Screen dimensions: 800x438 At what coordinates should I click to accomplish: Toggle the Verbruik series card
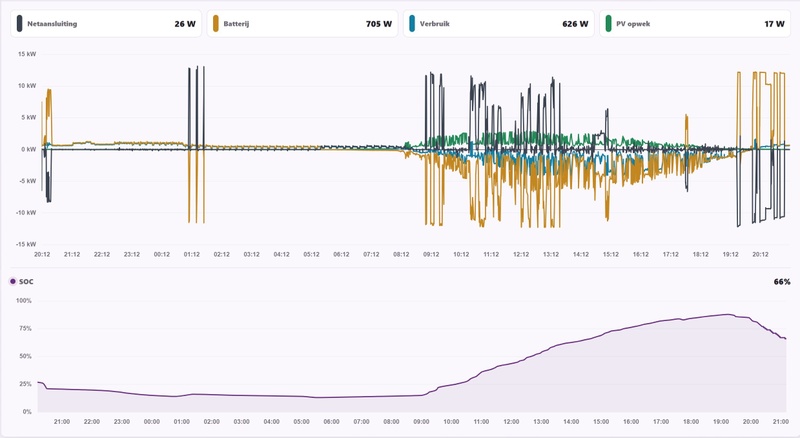point(498,23)
